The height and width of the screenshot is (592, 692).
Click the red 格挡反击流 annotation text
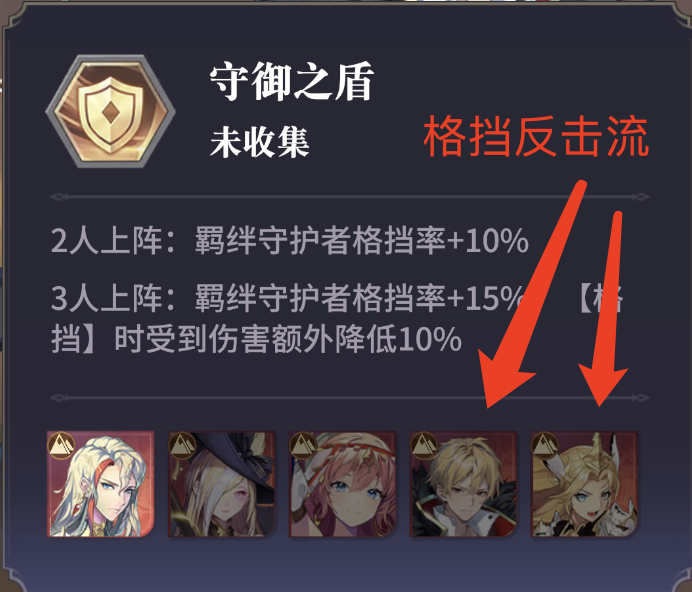tap(536, 136)
